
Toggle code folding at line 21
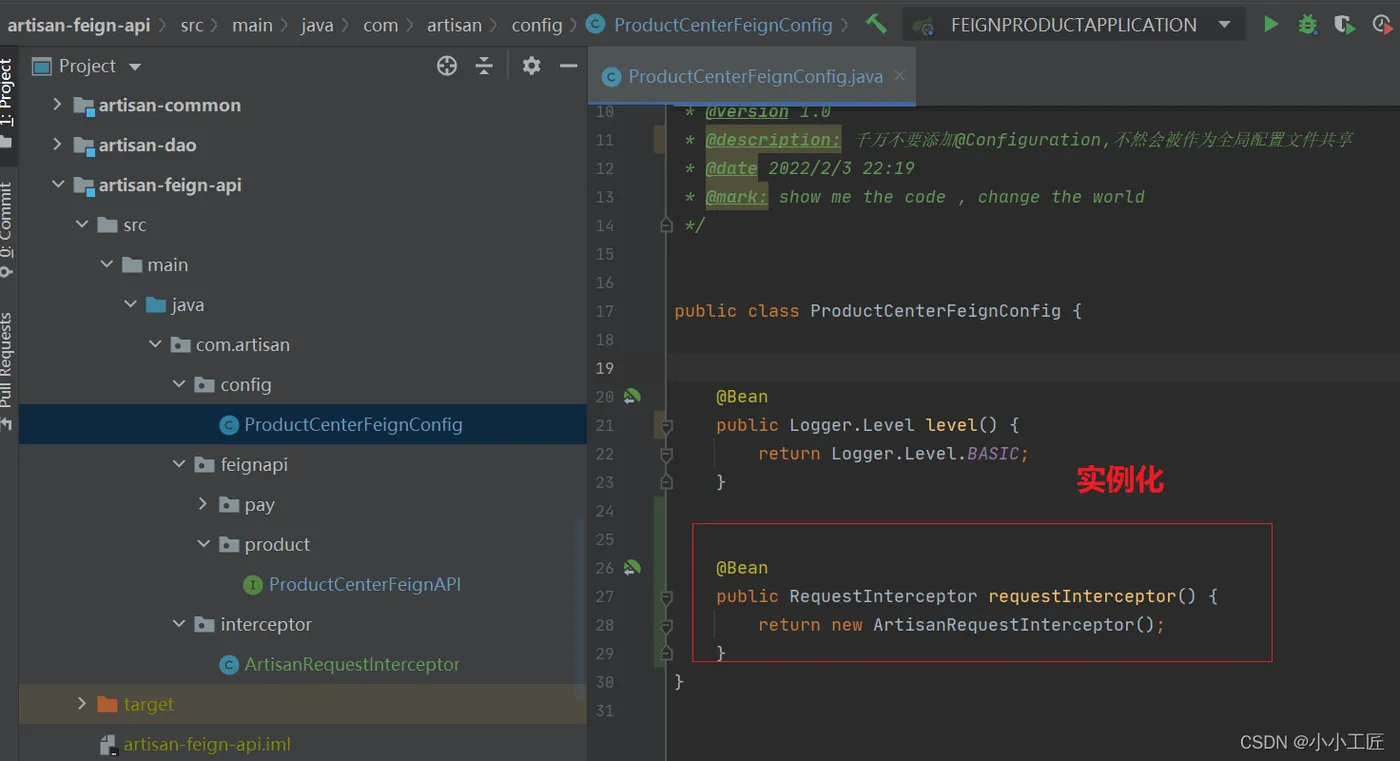point(666,425)
